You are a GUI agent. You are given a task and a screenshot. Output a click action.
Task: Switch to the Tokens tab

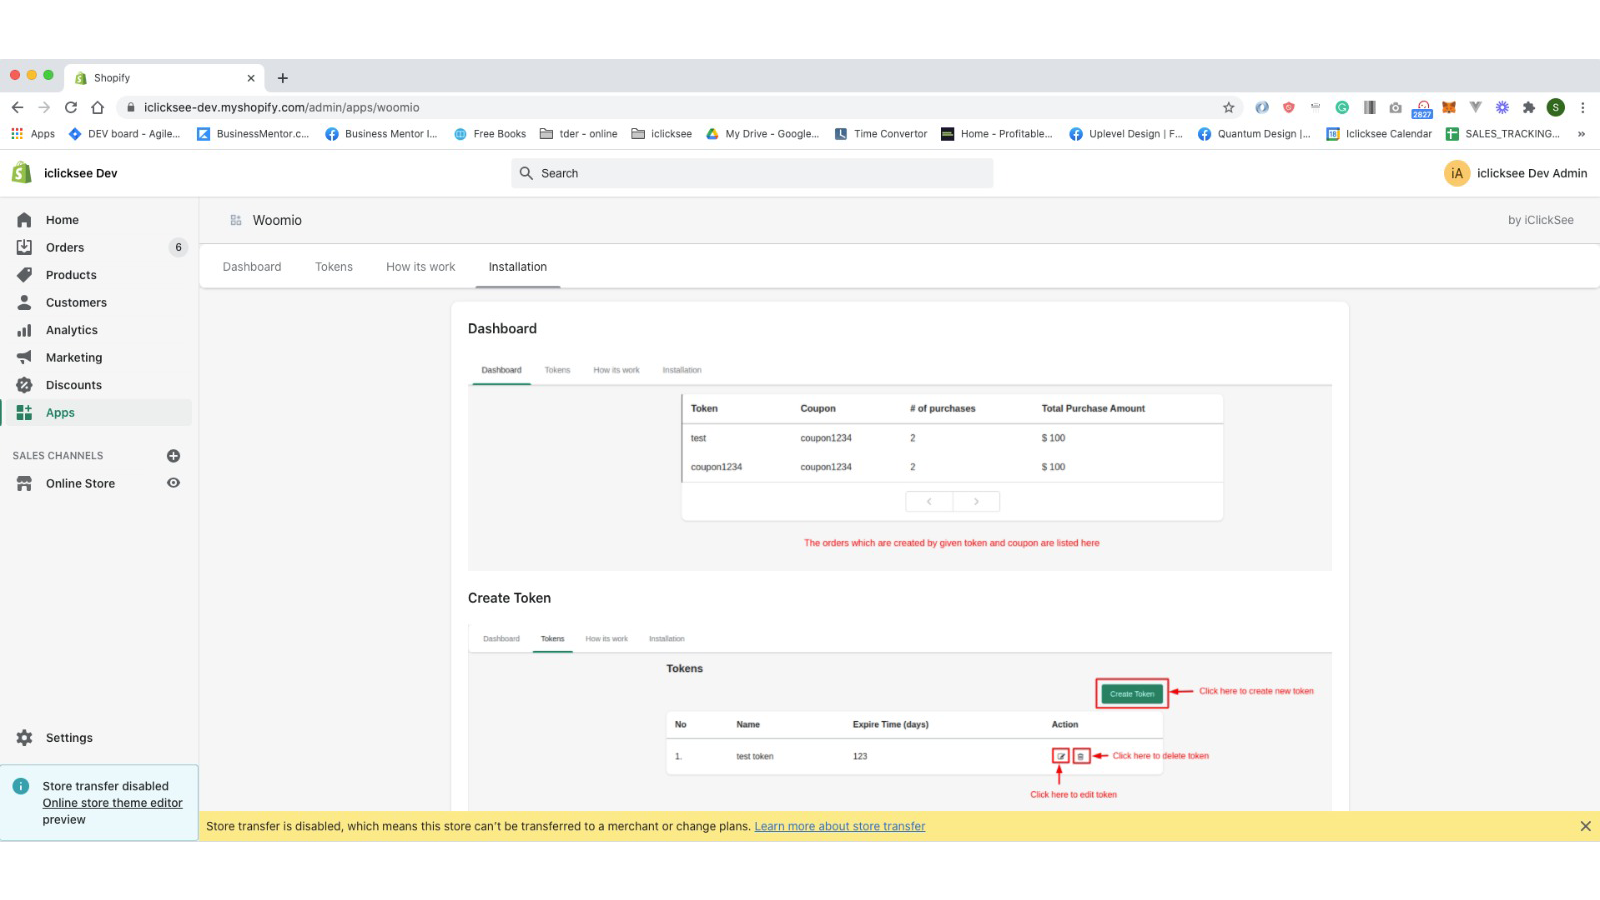[334, 267]
